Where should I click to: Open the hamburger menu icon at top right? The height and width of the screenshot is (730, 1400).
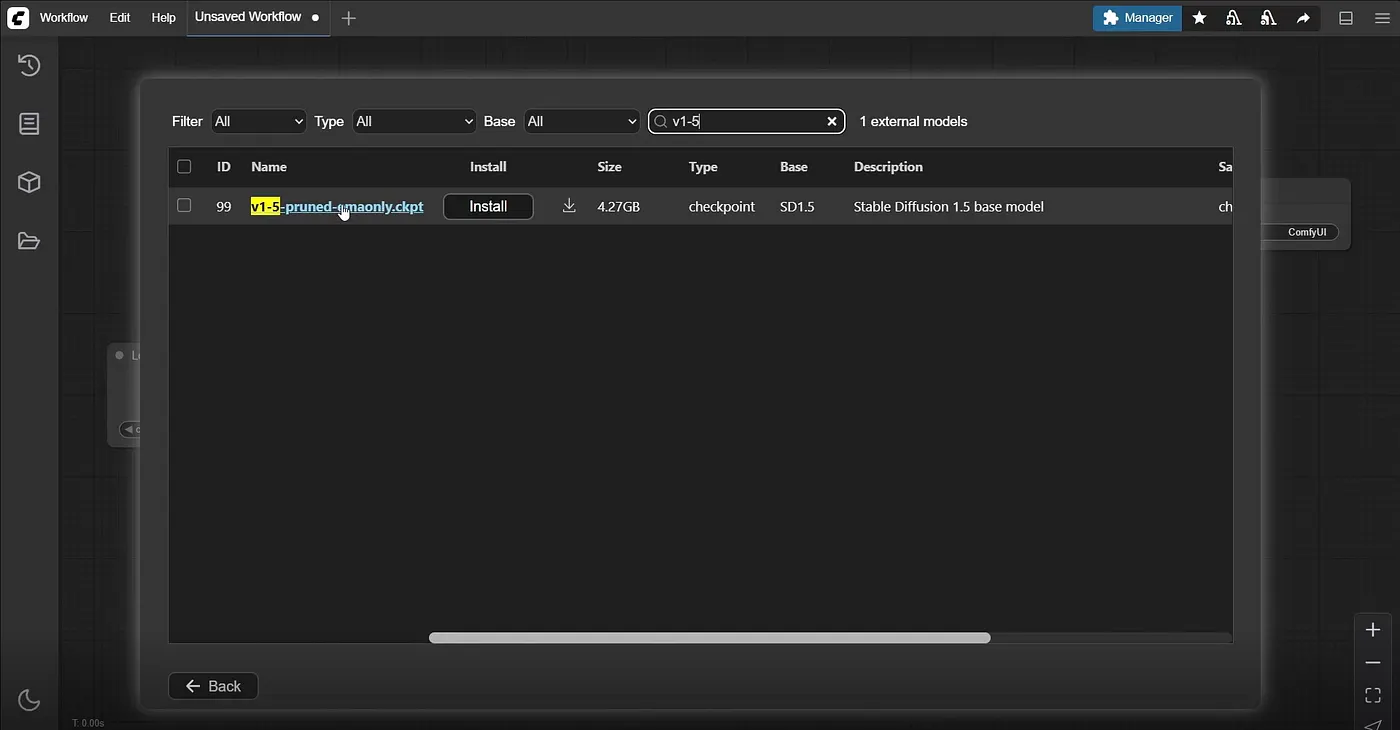pyautogui.click(x=1382, y=18)
